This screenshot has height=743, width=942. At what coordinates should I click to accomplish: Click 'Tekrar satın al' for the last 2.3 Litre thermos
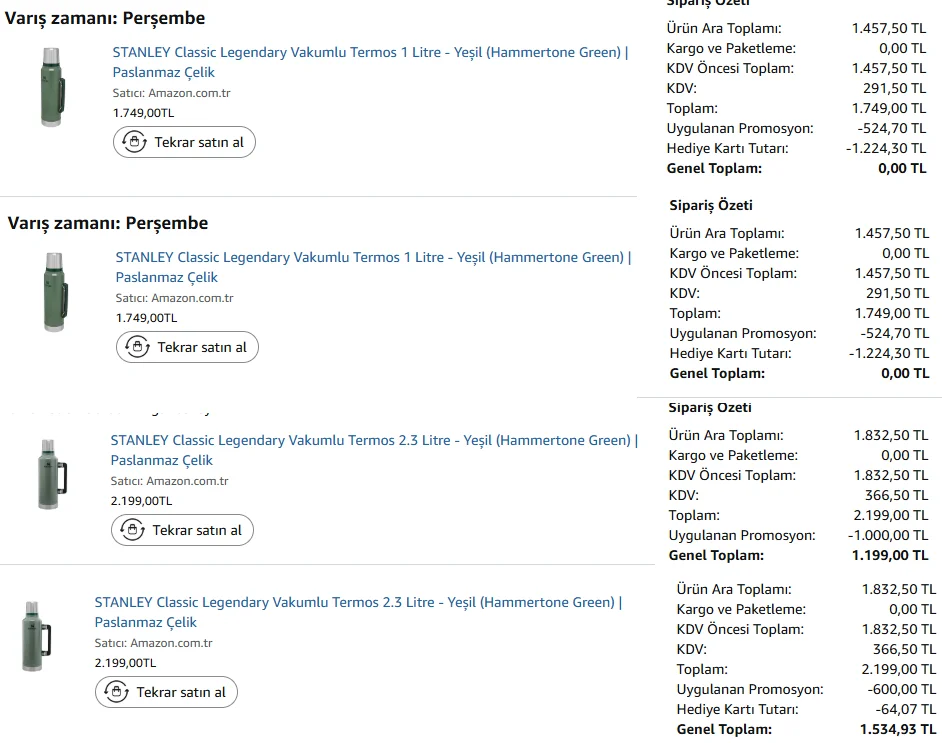pyautogui.click(x=166, y=692)
